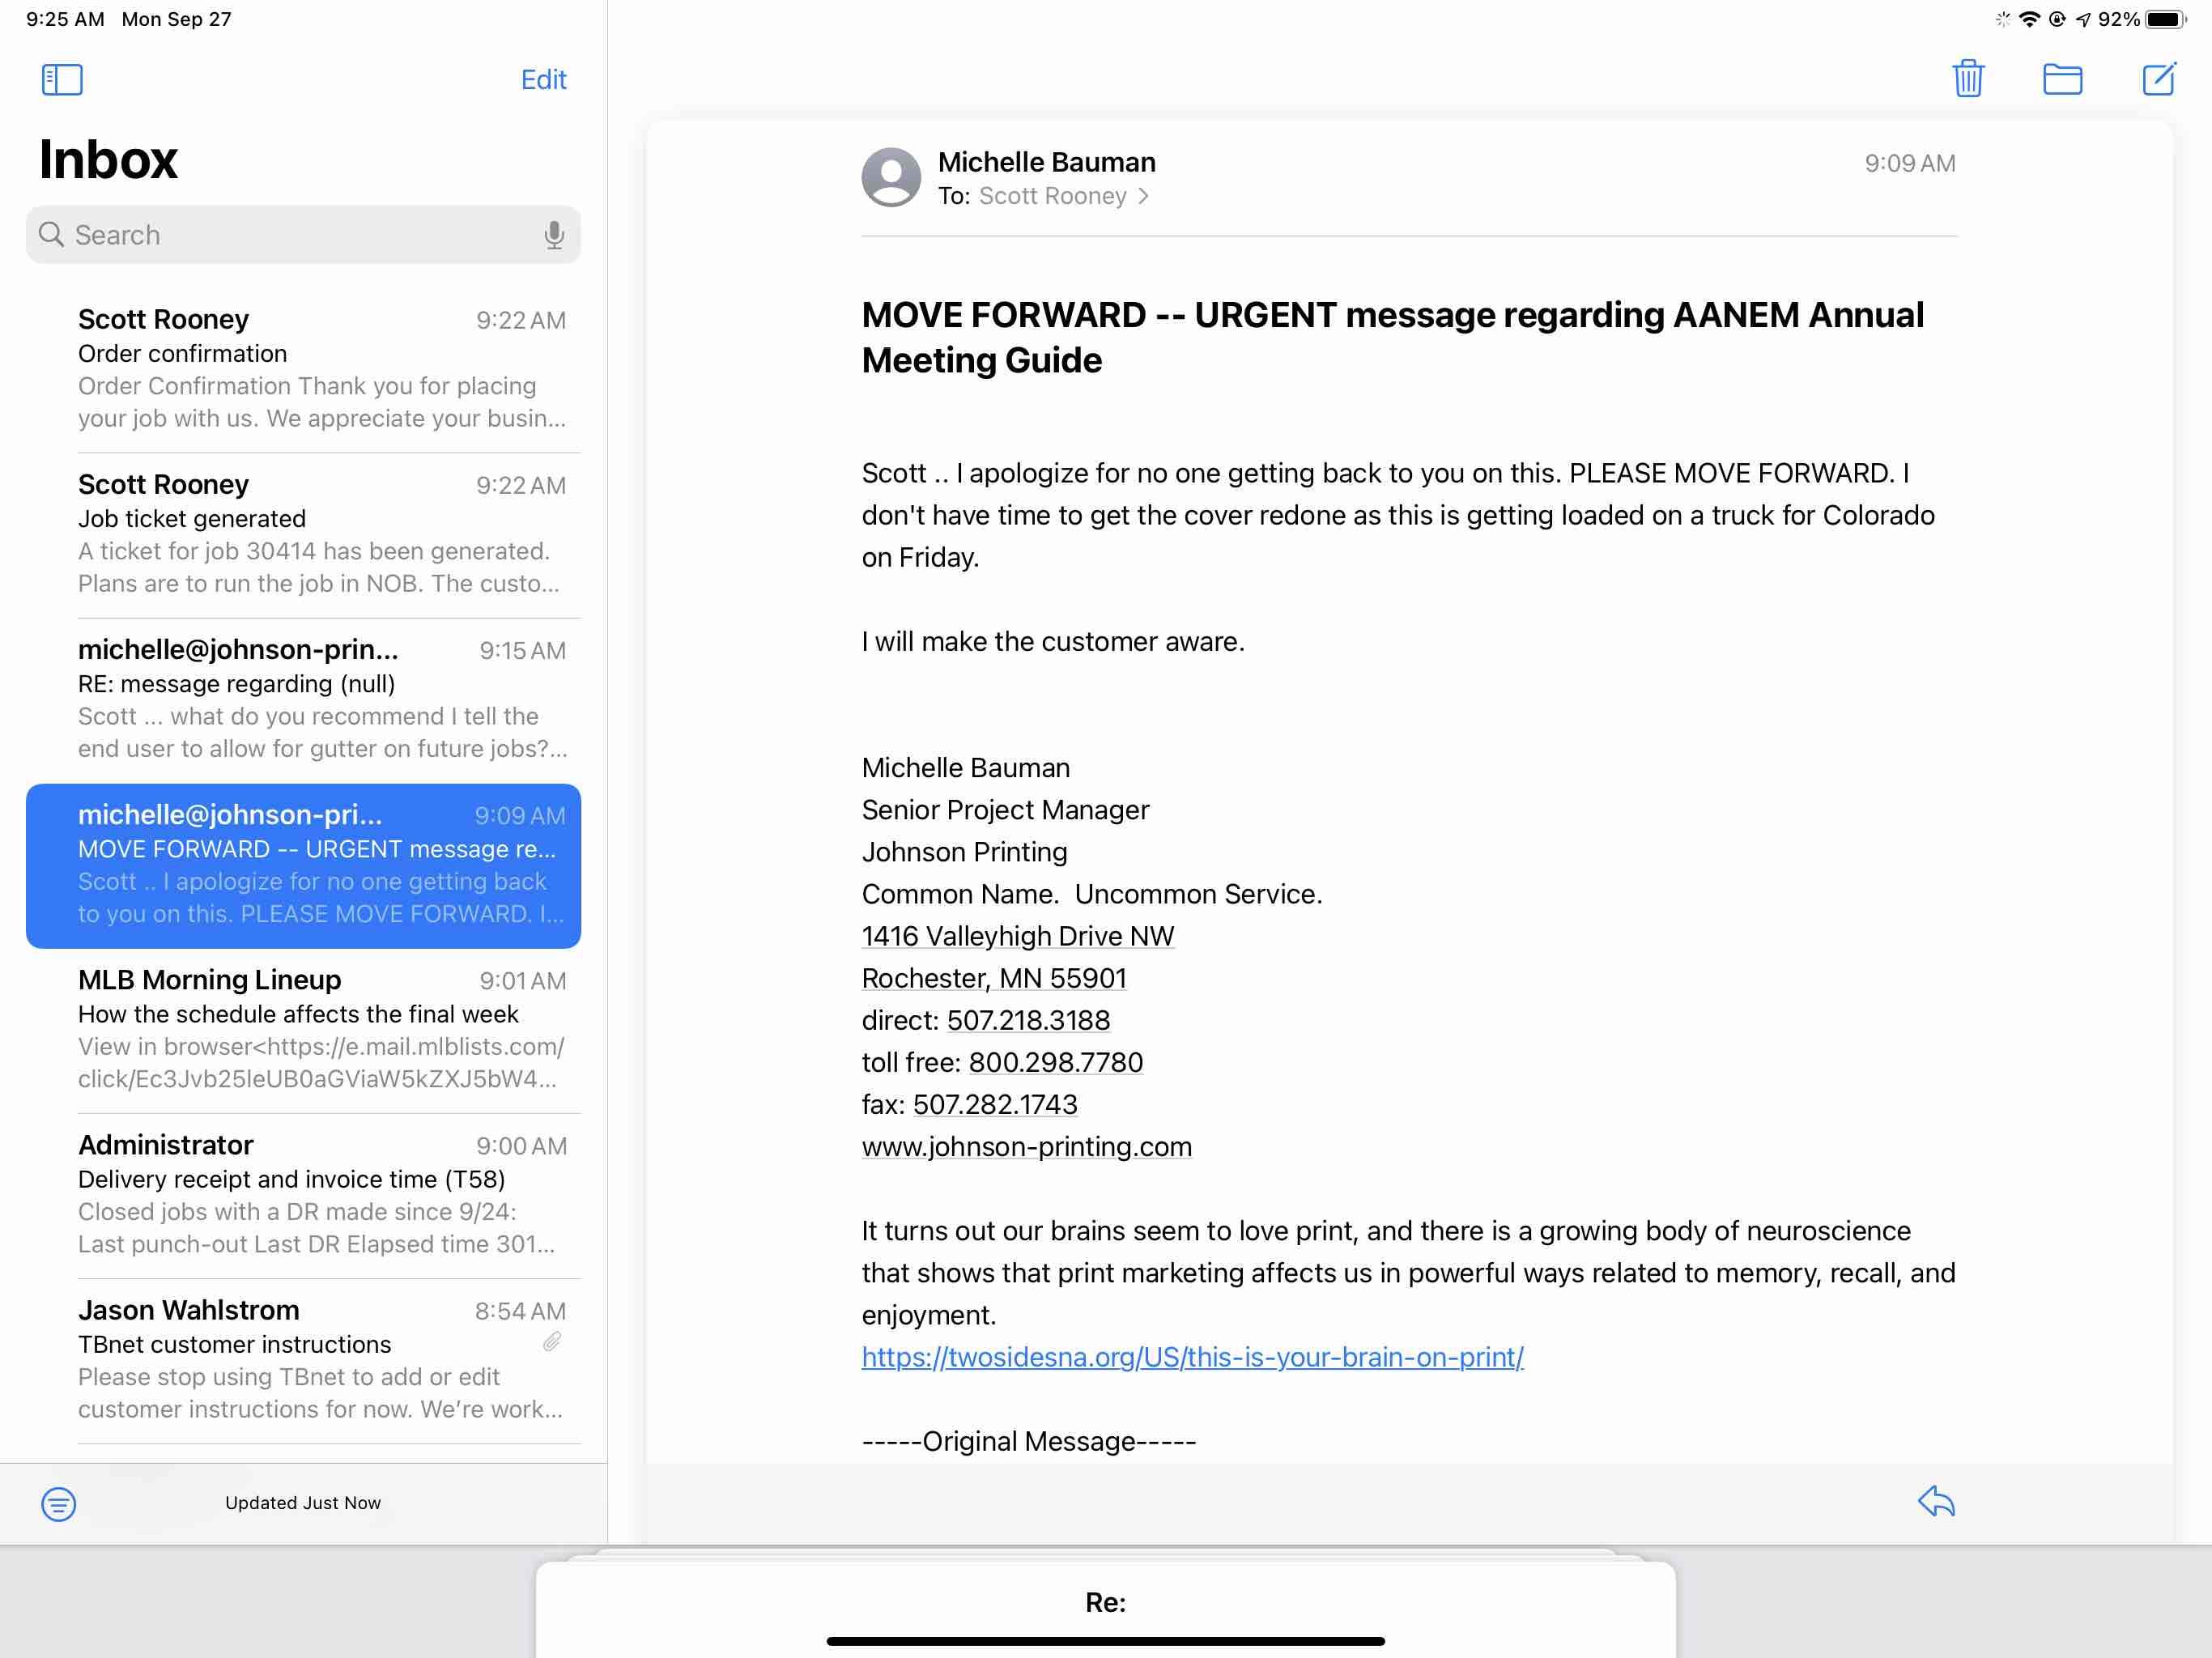Tap the trash icon to delete message
The image size is (2212, 1658).
(x=1968, y=79)
